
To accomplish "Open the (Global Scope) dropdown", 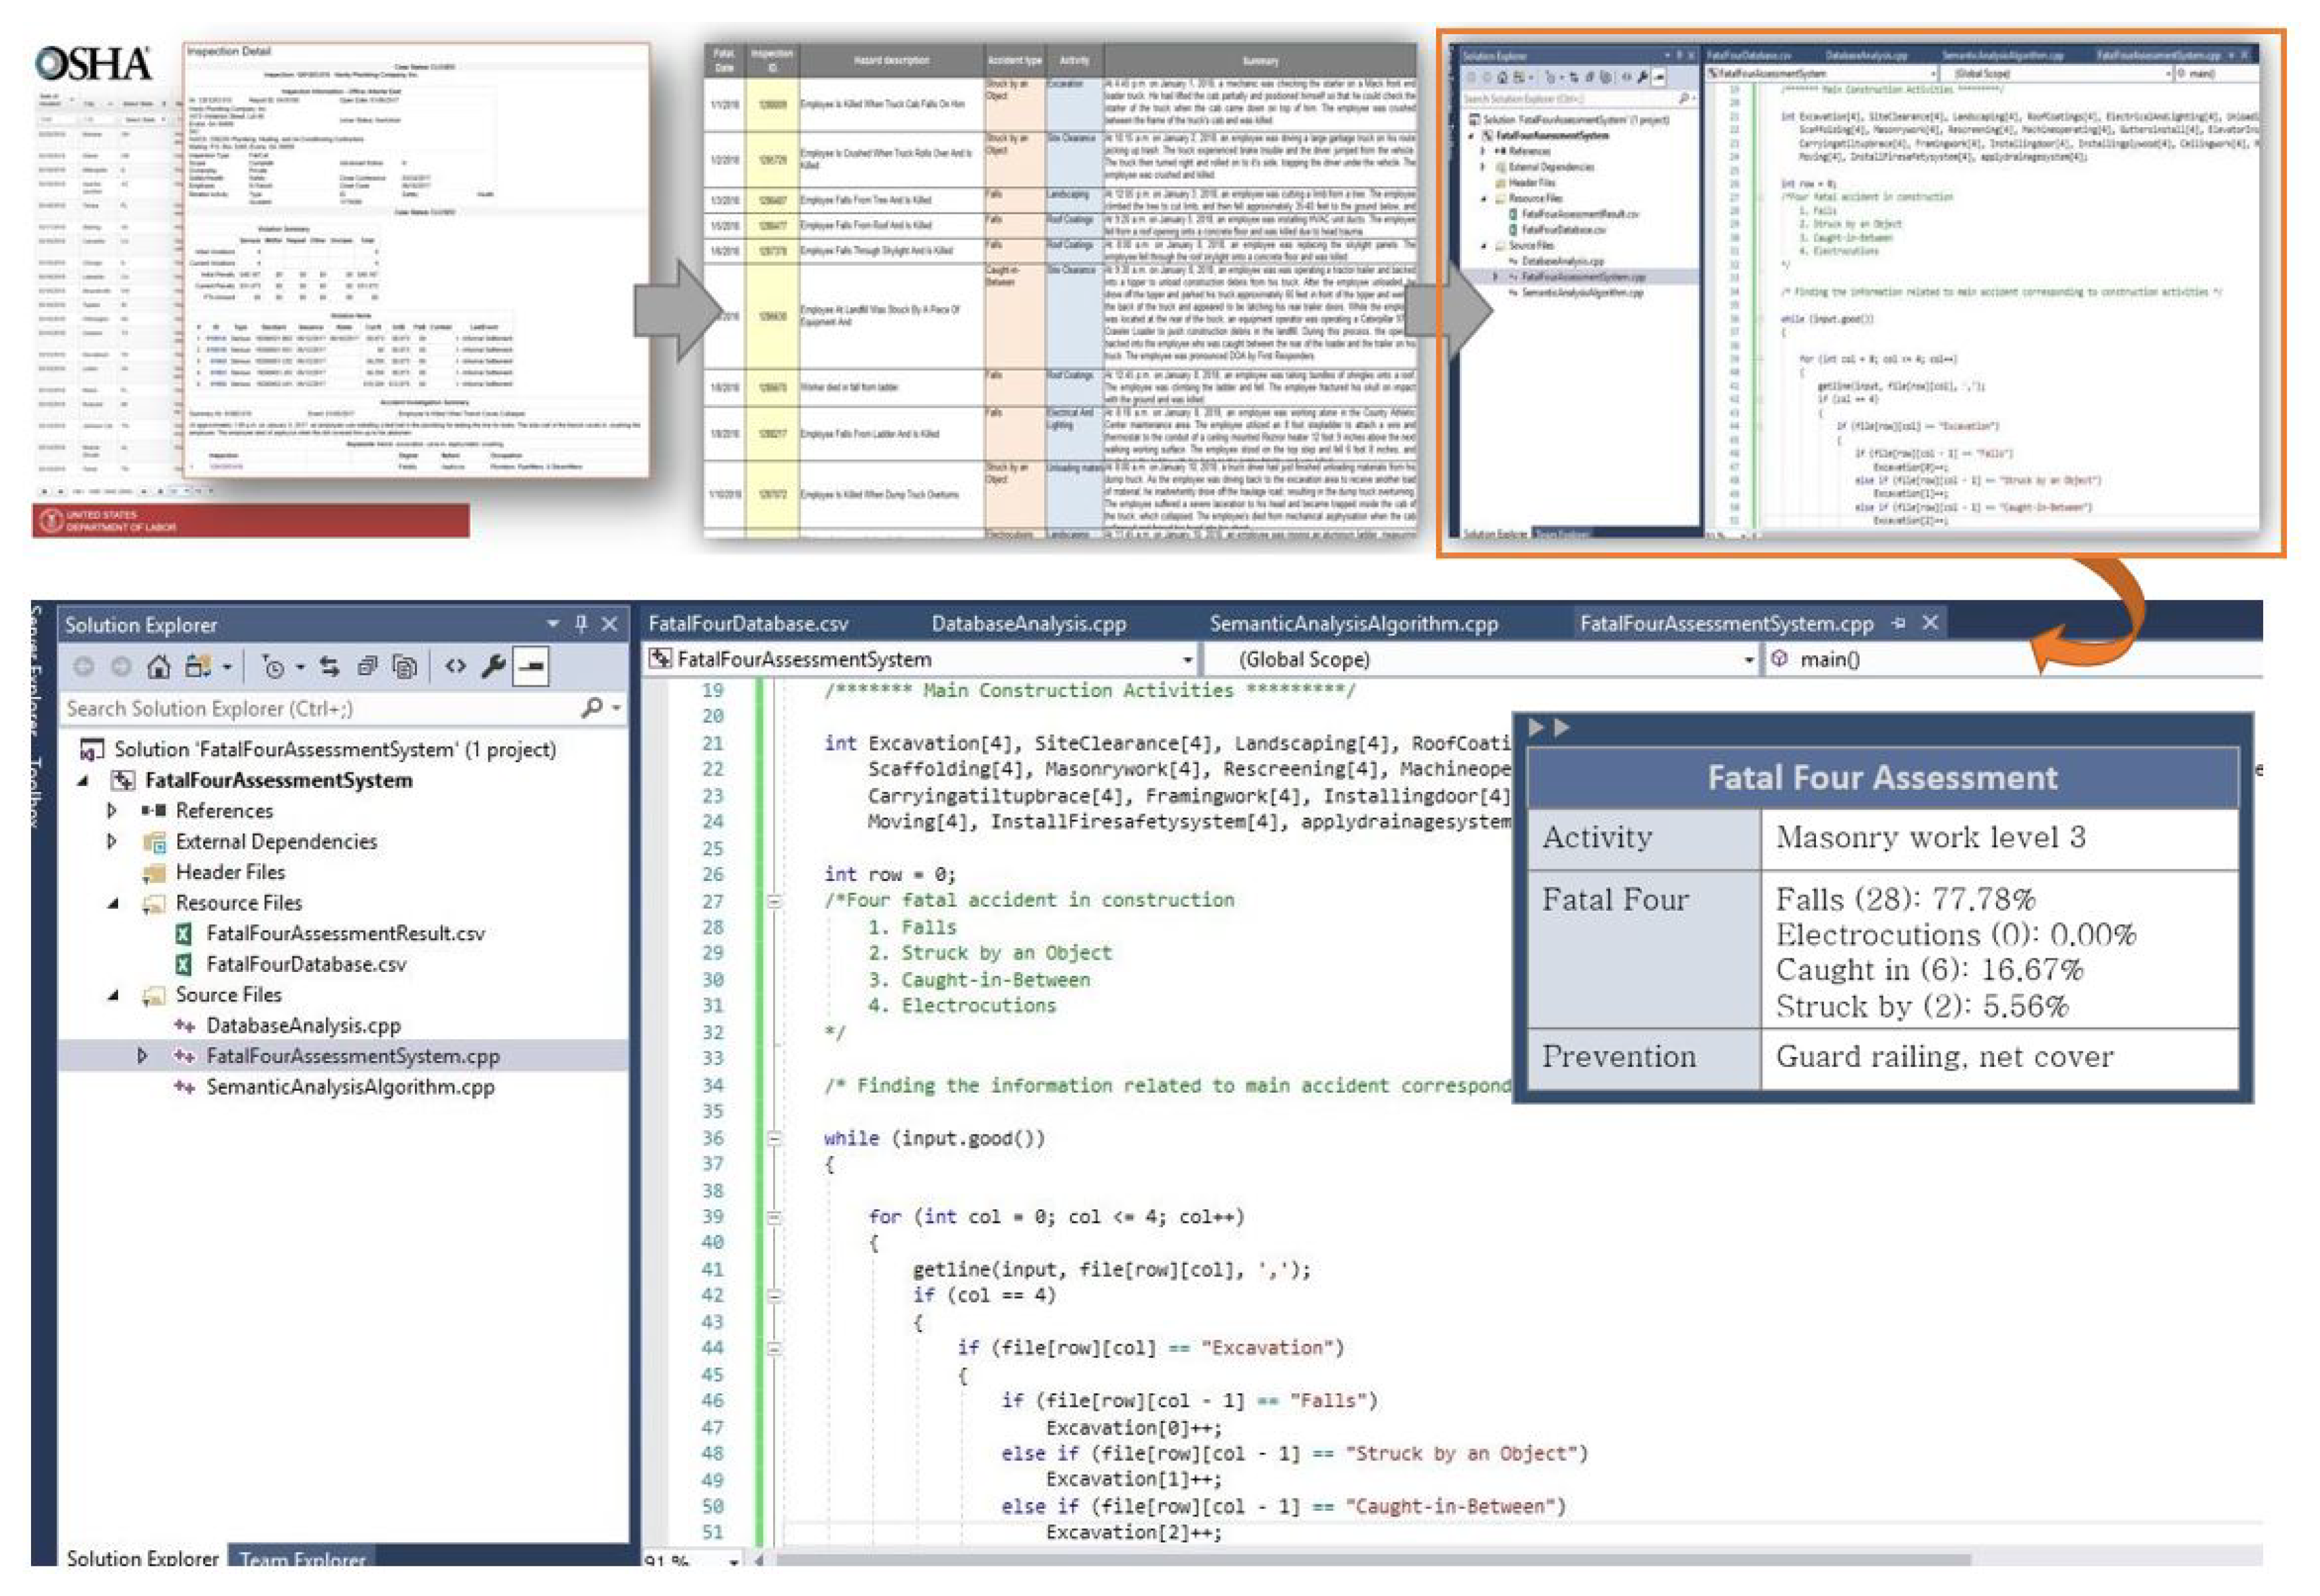I will [x=1748, y=660].
